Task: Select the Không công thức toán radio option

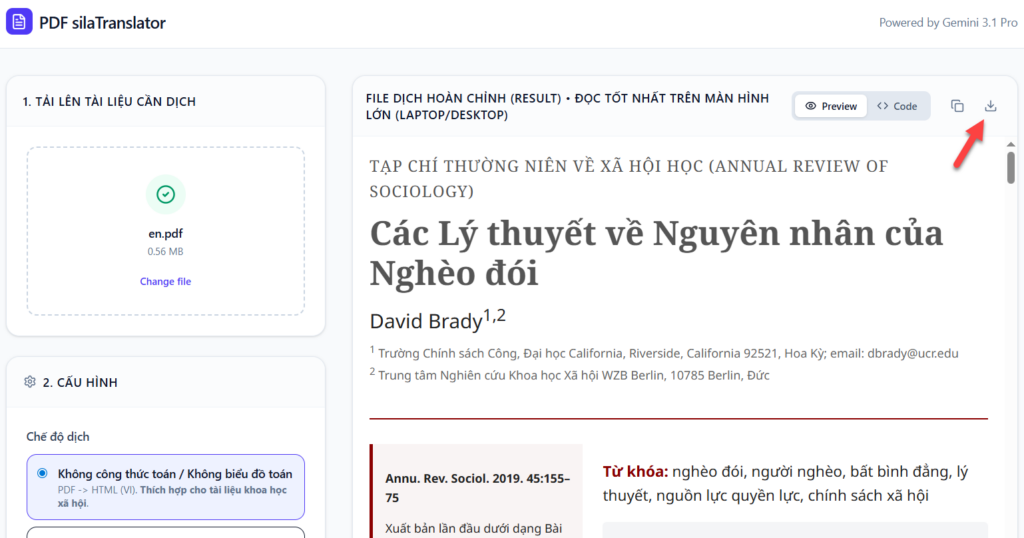Action: coord(42,473)
